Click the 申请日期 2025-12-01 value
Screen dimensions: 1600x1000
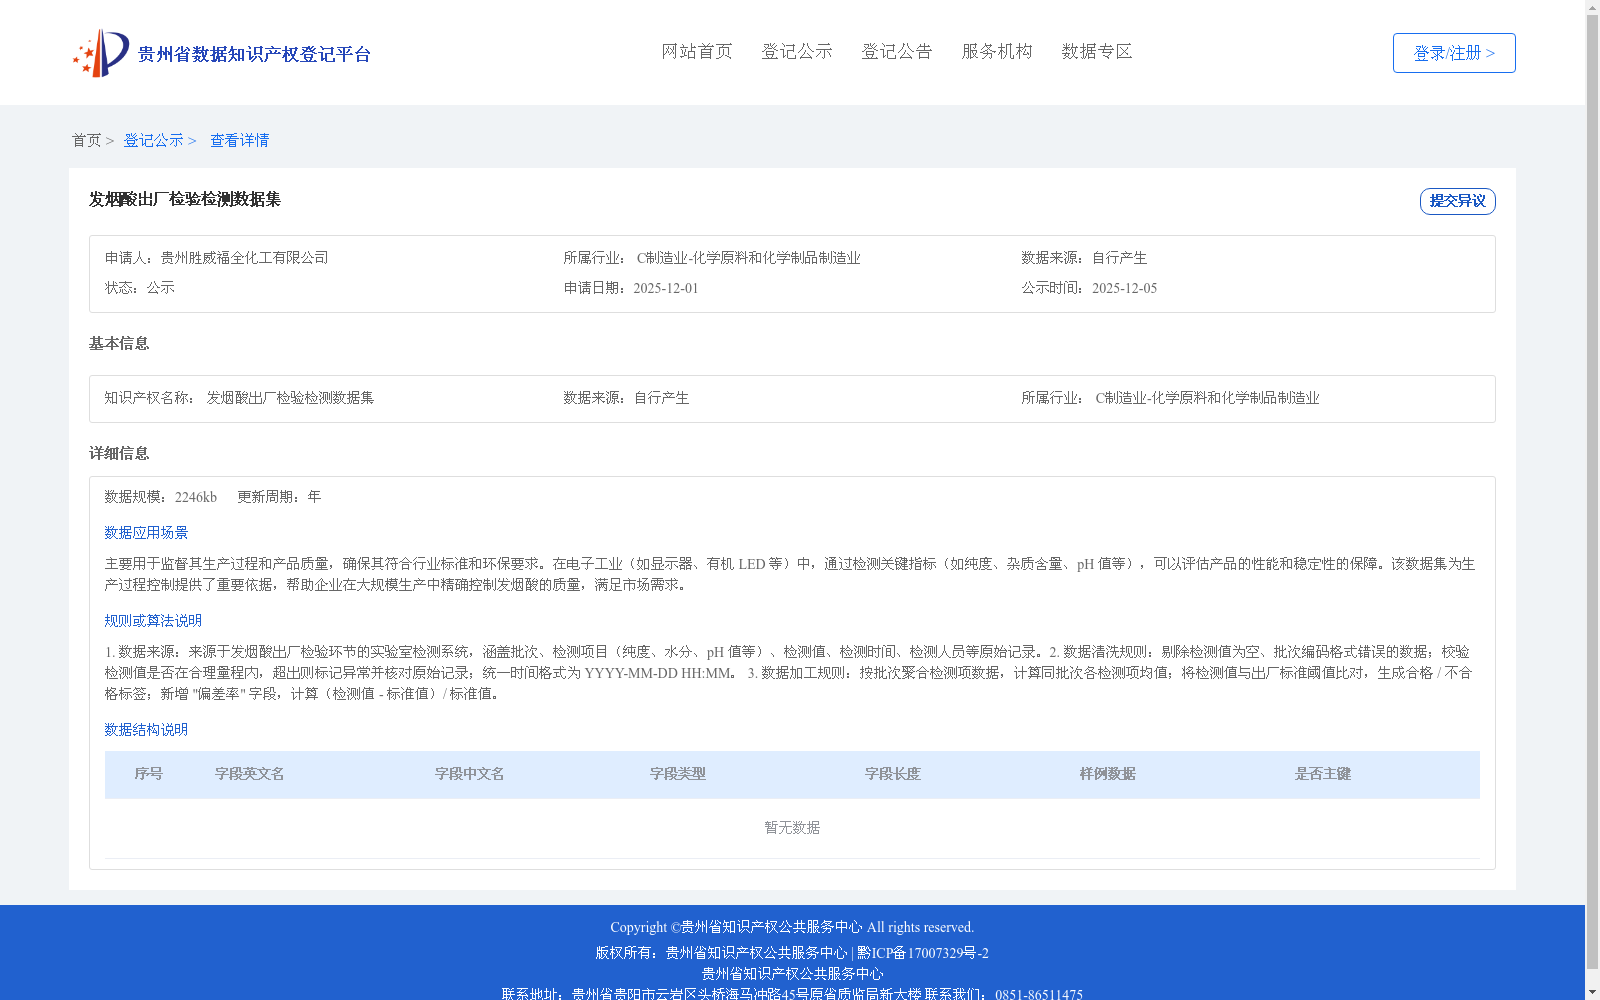coord(666,288)
